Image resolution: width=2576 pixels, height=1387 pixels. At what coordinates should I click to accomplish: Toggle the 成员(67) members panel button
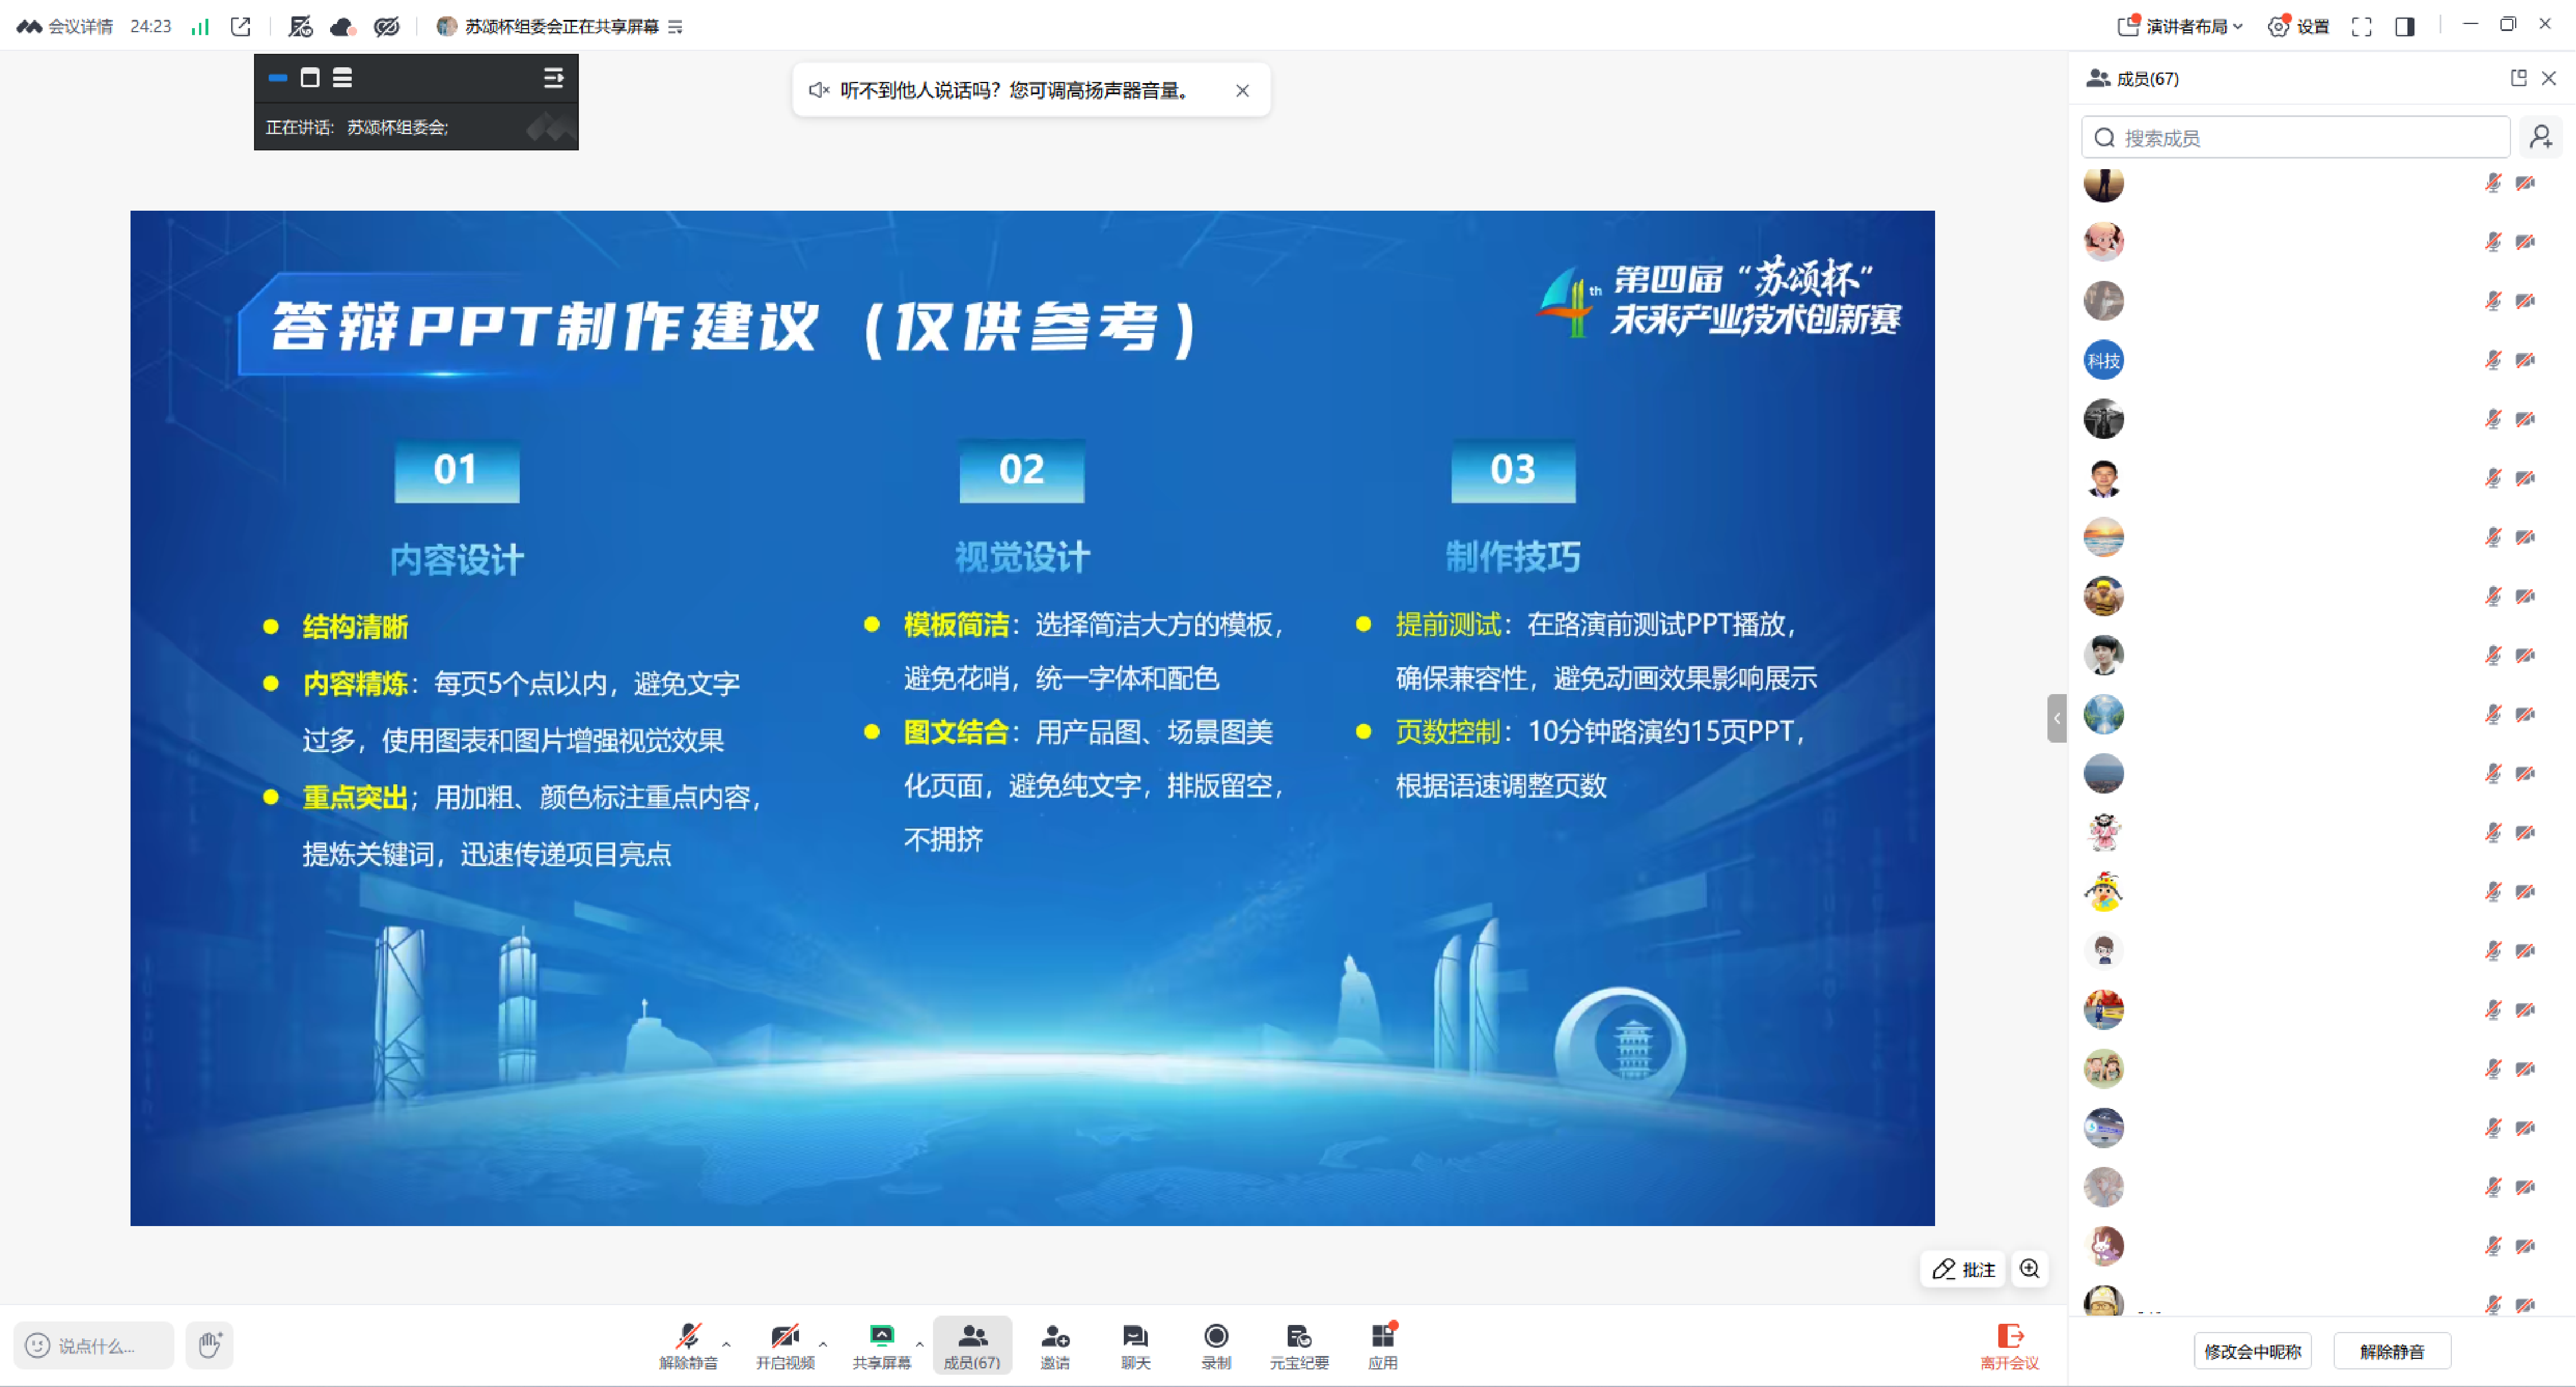click(972, 1345)
